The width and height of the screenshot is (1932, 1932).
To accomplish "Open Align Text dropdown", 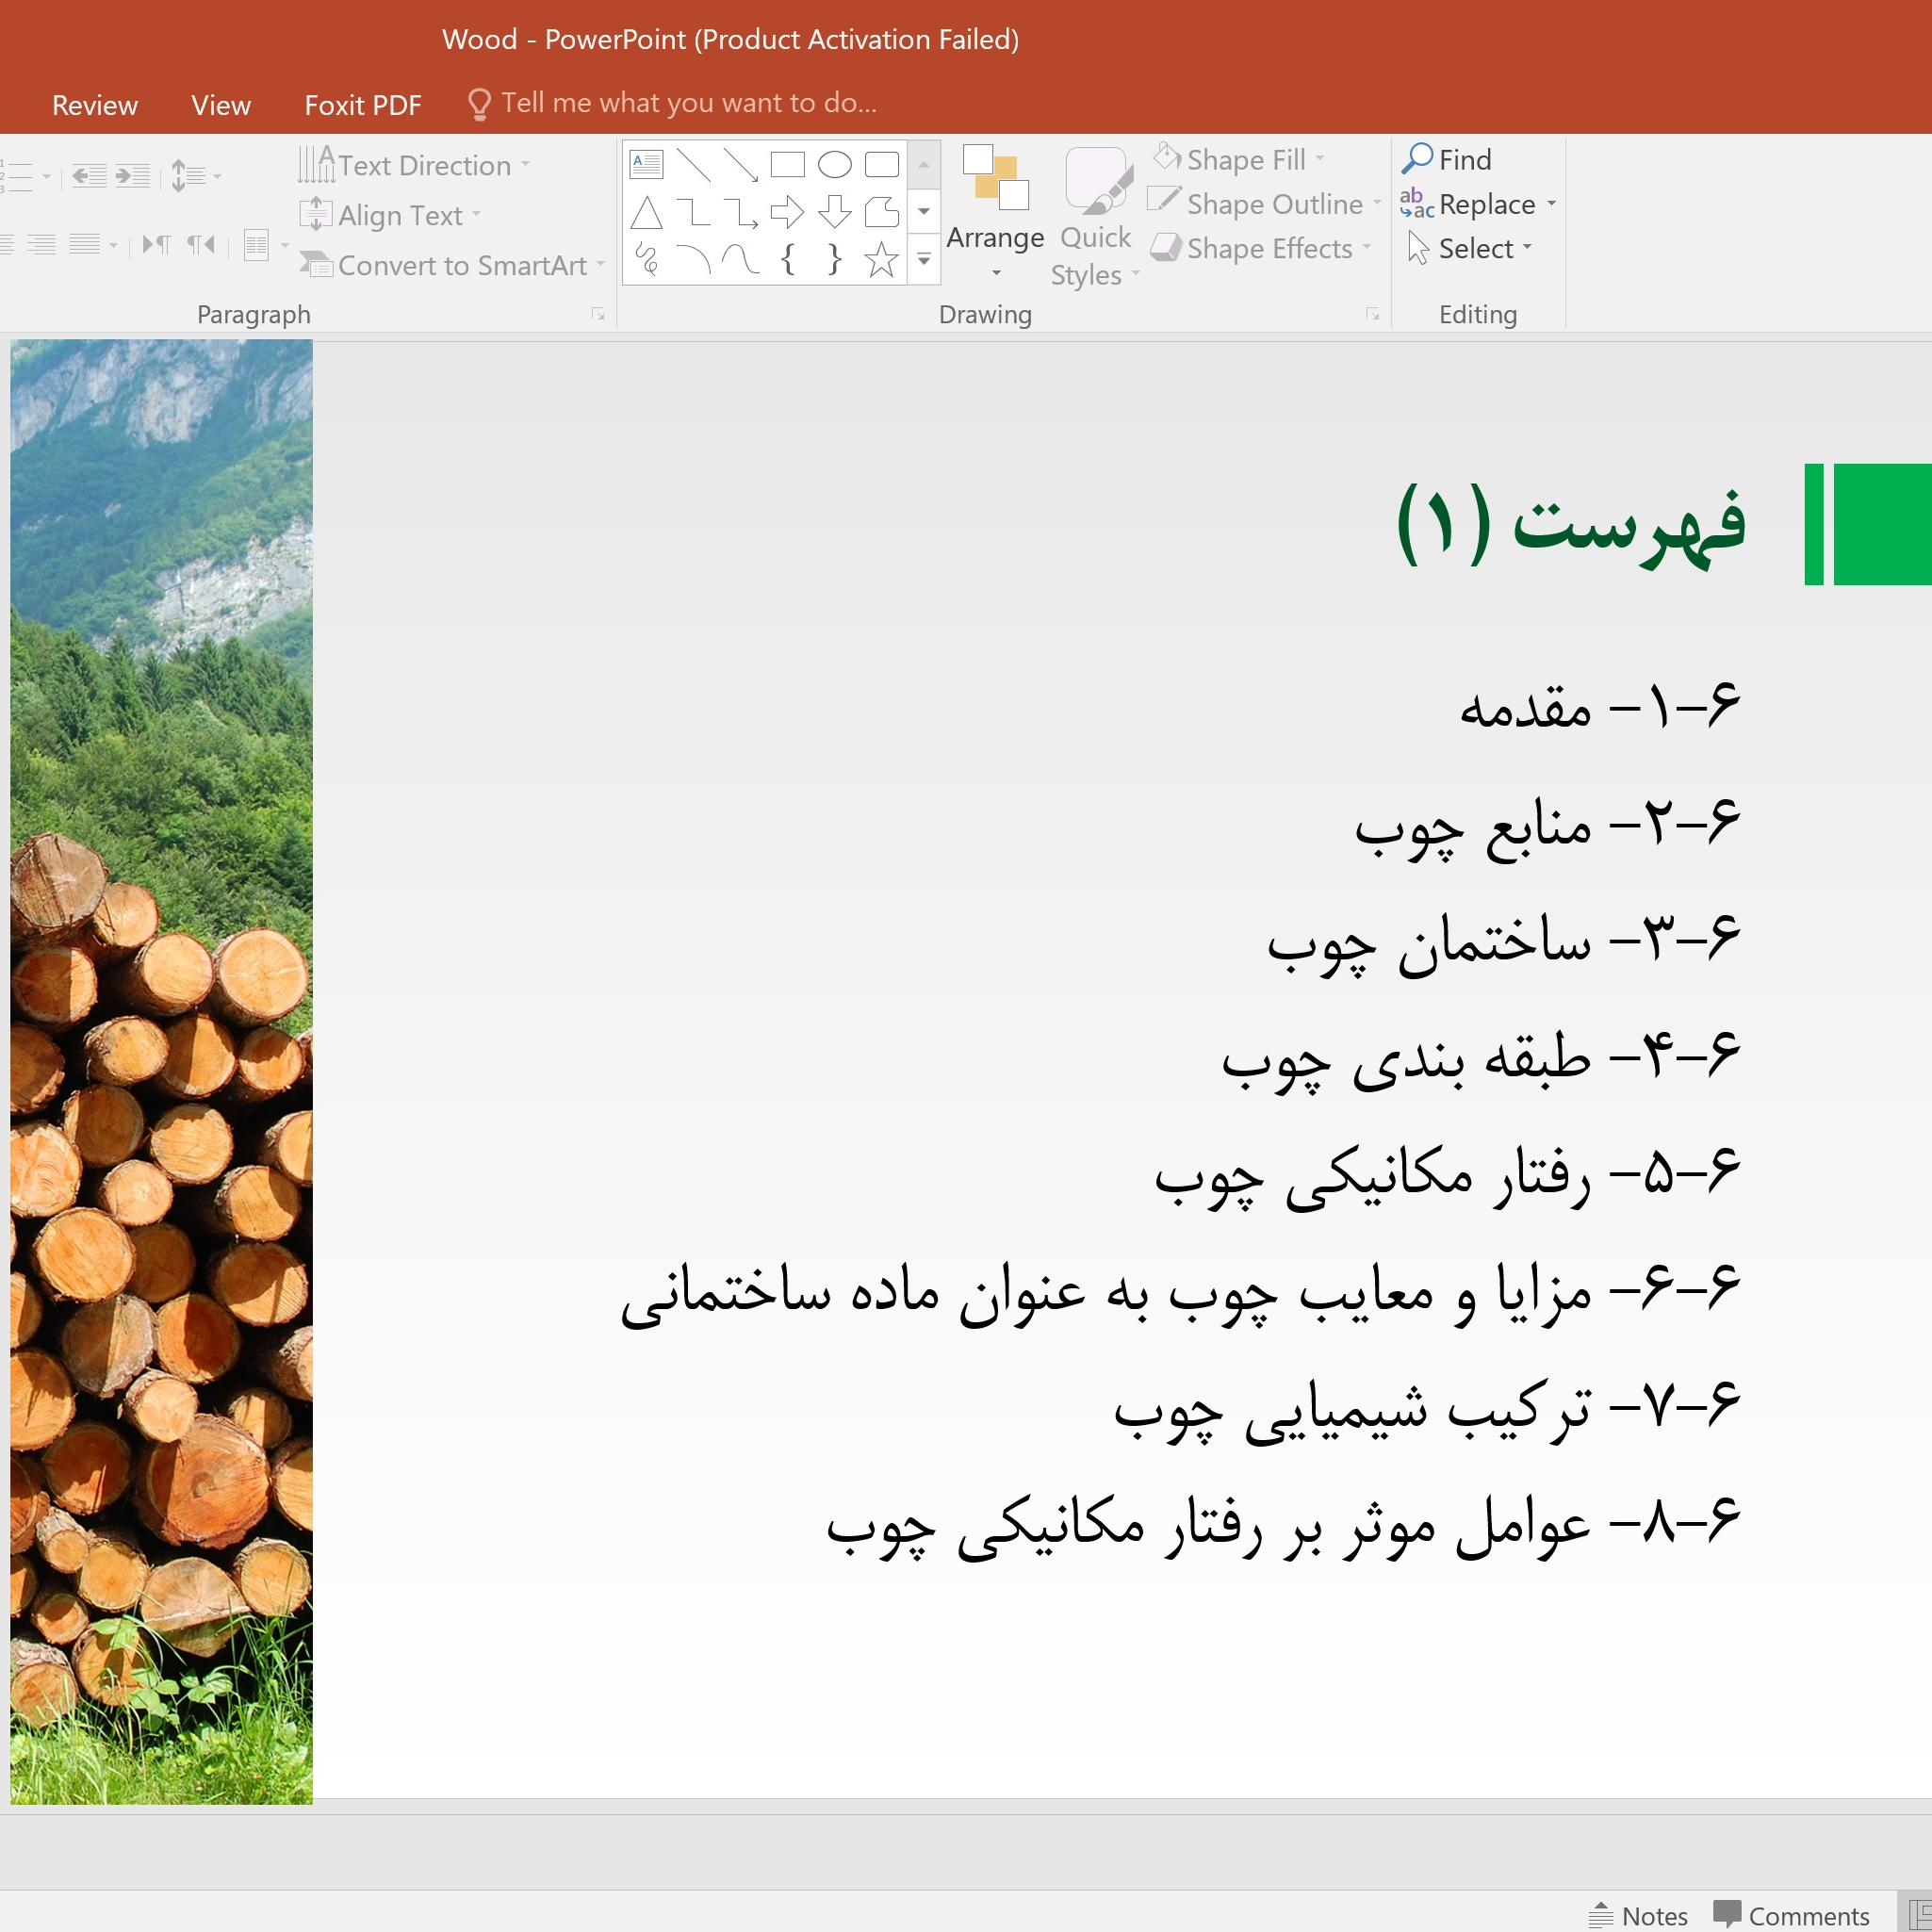I will pyautogui.click(x=390, y=215).
